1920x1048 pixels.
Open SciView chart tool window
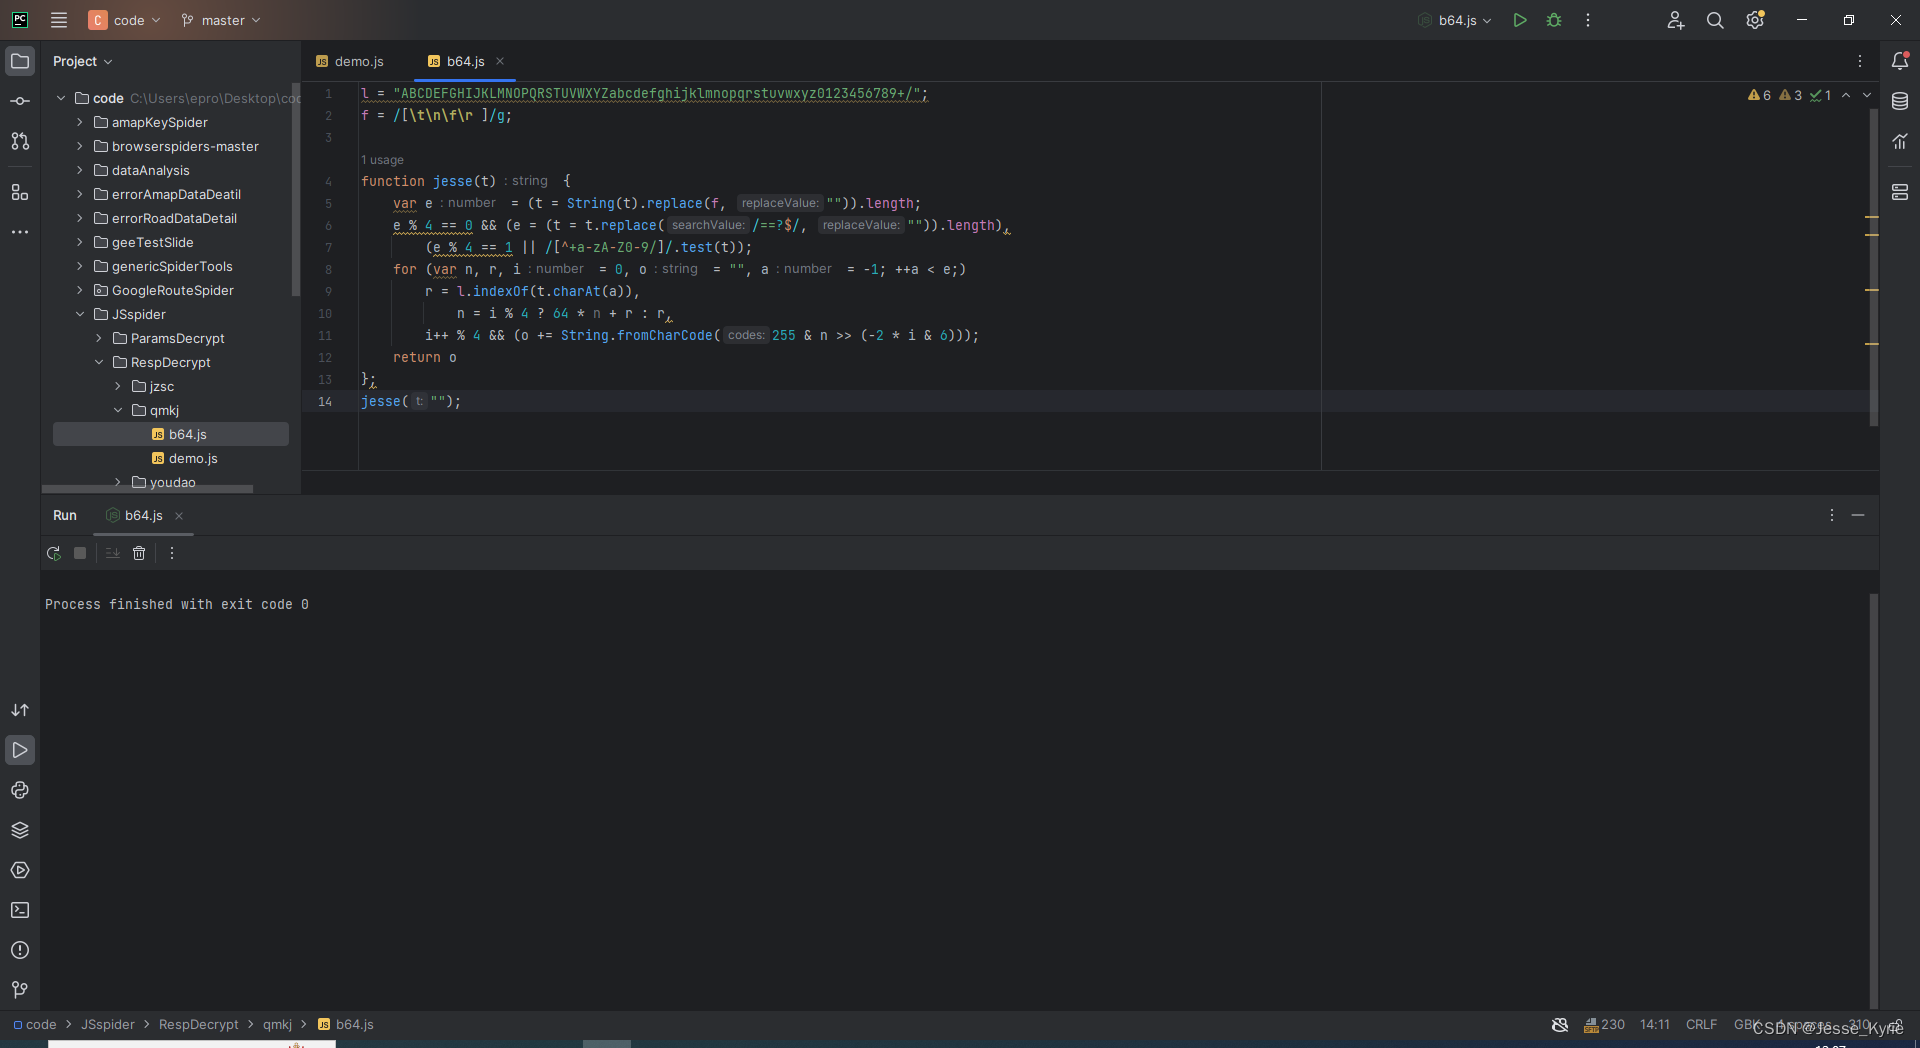(x=1900, y=141)
